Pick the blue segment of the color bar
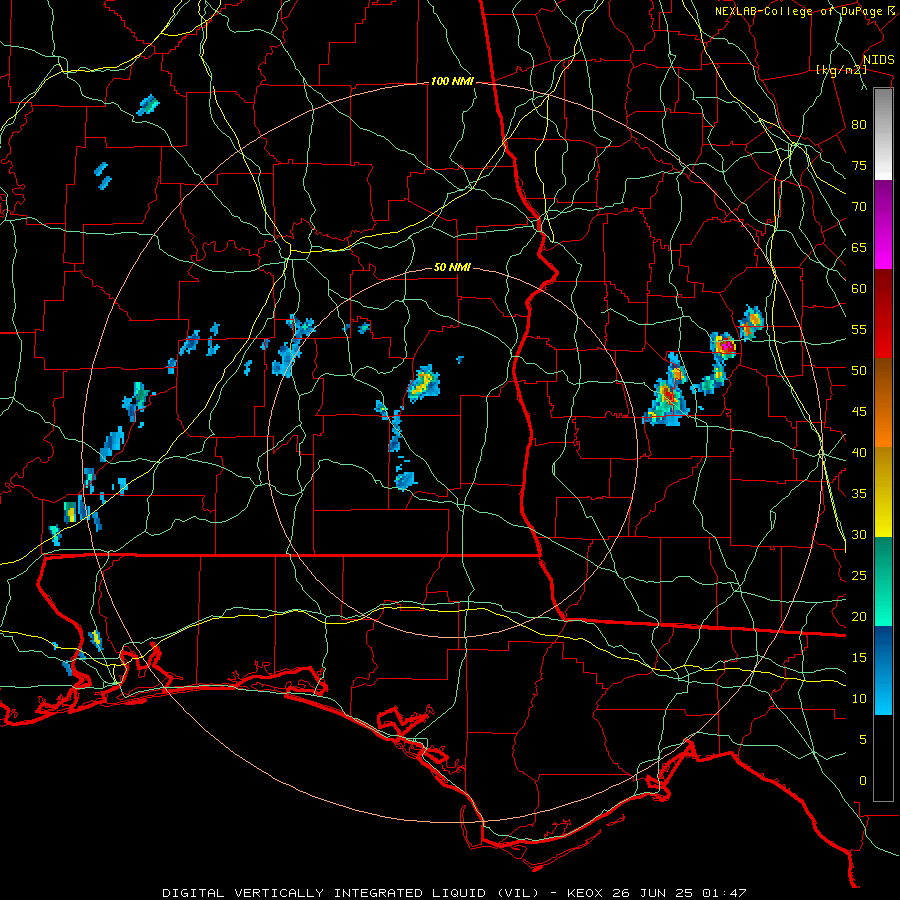This screenshot has height=900, width=900. point(883,670)
